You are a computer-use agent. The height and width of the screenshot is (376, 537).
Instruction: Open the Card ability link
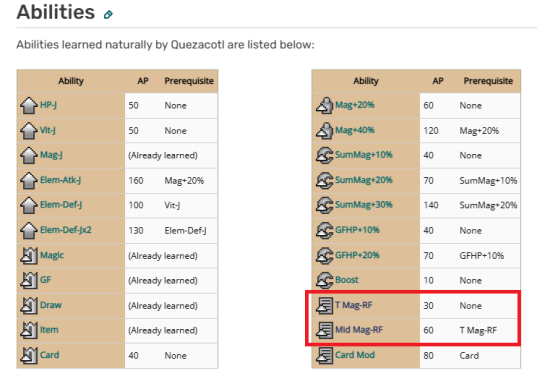49,355
